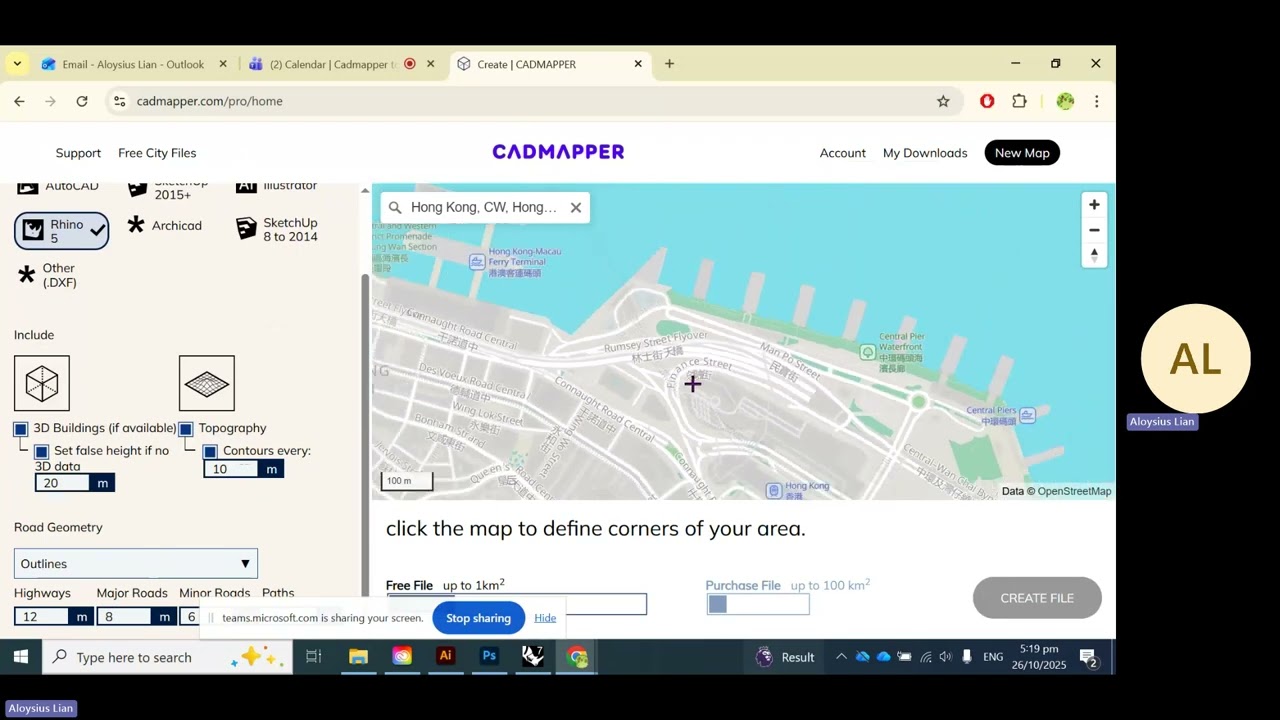Open Adobe Creative Cloud from the taskbar
1280x720 pixels.
pyautogui.click(x=402, y=657)
